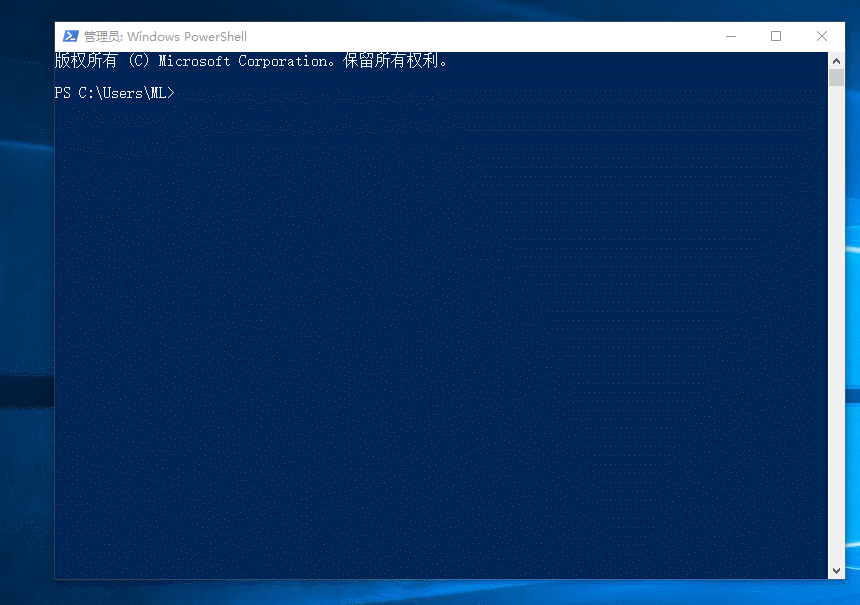Maximize the Windows PowerShell window

[776, 36]
